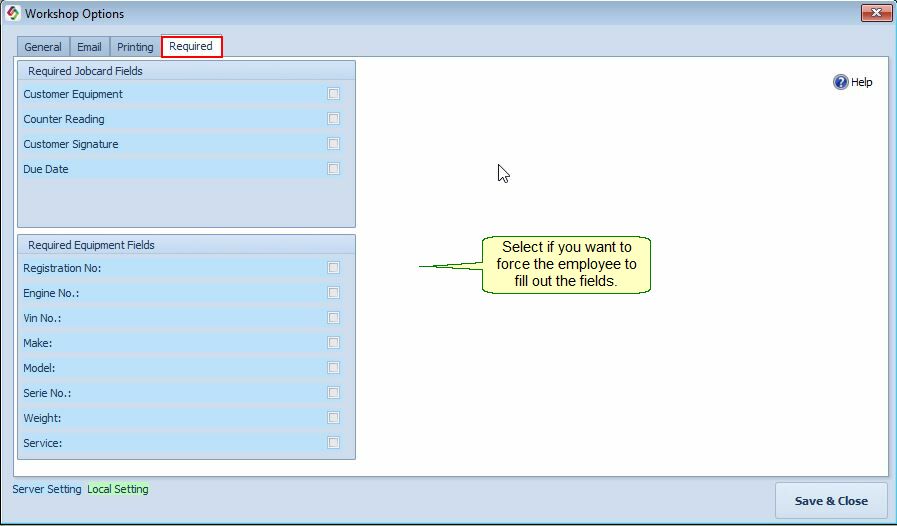Click the Workshop Options app icon
The width and height of the screenshot is (897, 526).
13,13
